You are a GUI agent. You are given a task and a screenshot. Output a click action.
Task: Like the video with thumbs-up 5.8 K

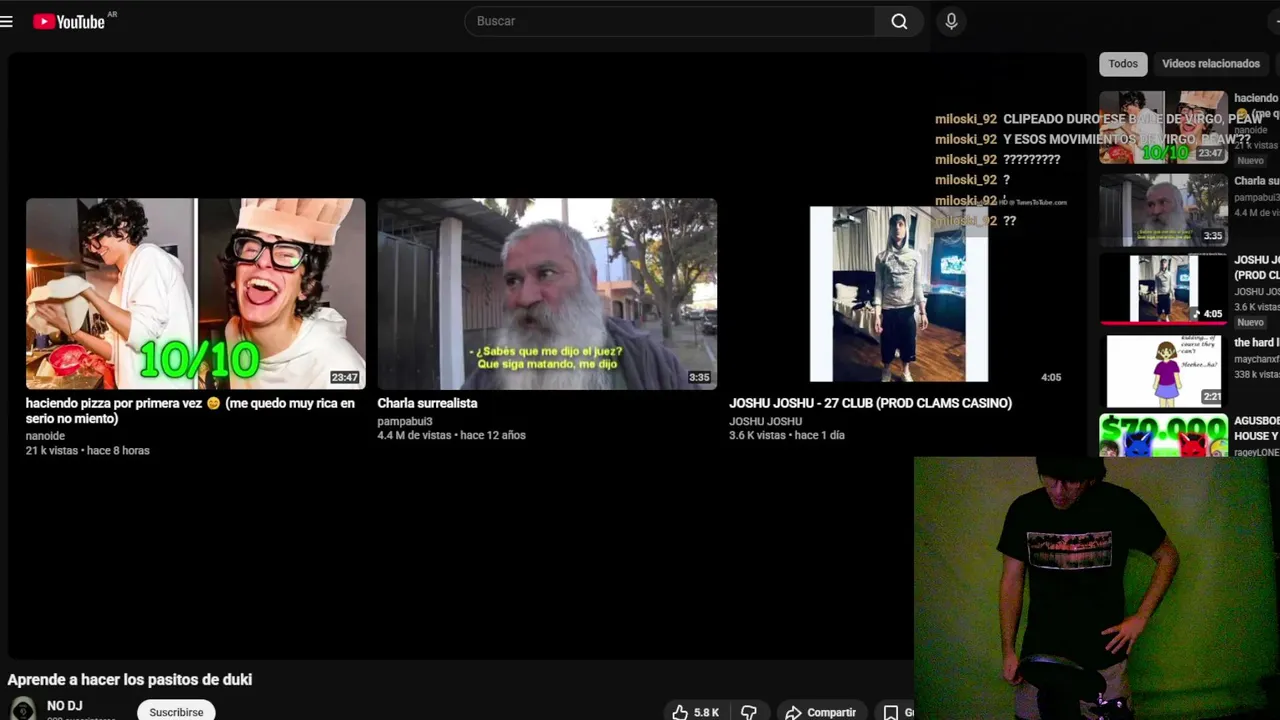coord(696,712)
